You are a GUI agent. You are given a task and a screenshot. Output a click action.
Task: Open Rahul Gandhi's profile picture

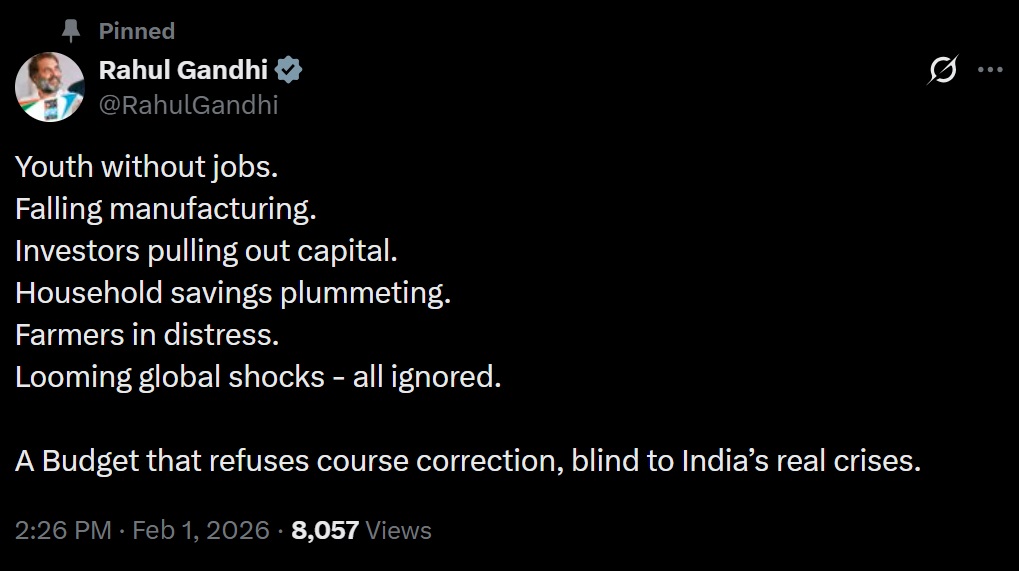click(x=50, y=87)
